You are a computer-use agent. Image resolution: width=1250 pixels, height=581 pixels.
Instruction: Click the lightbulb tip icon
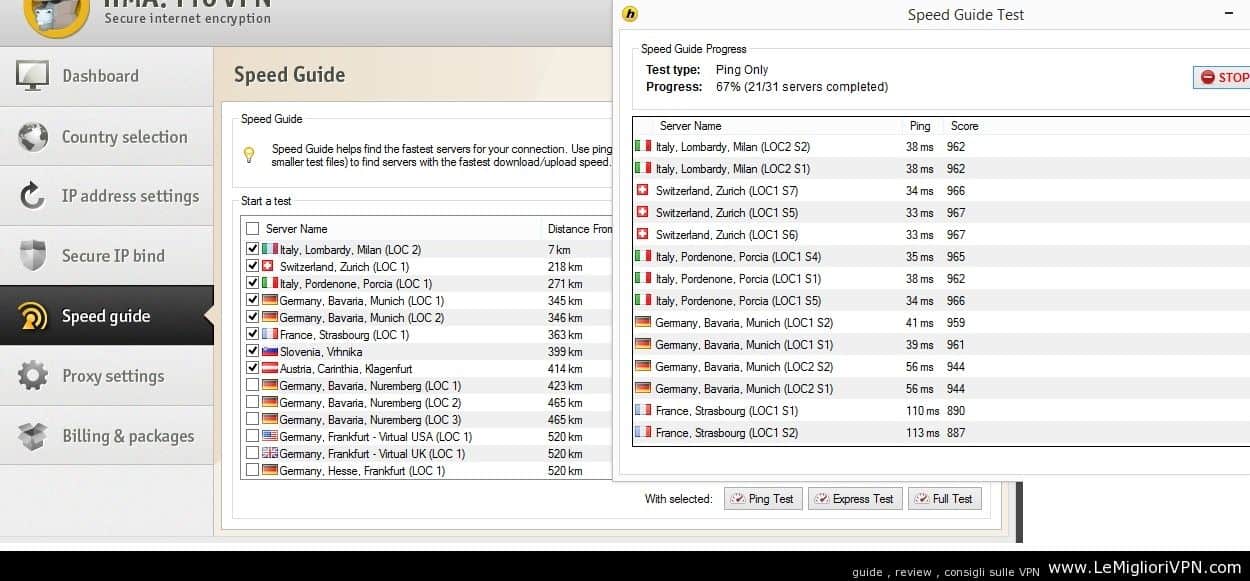pyautogui.click(x=250, y=155)
